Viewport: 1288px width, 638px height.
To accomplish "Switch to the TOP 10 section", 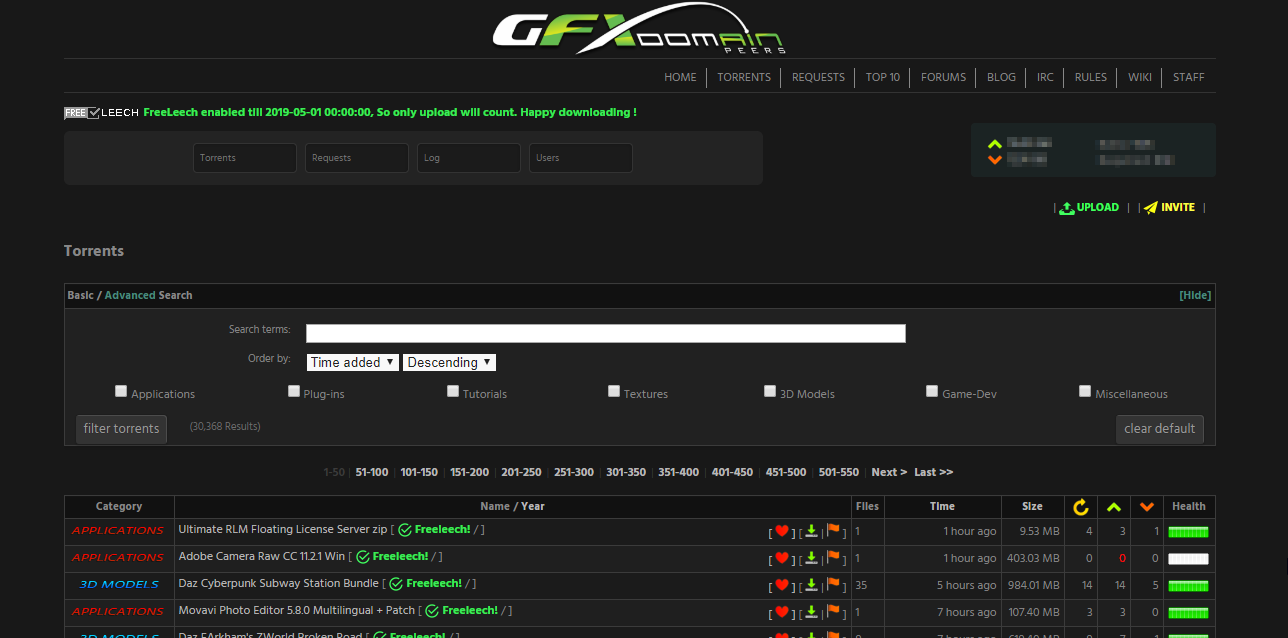I will tap(883, 77).
